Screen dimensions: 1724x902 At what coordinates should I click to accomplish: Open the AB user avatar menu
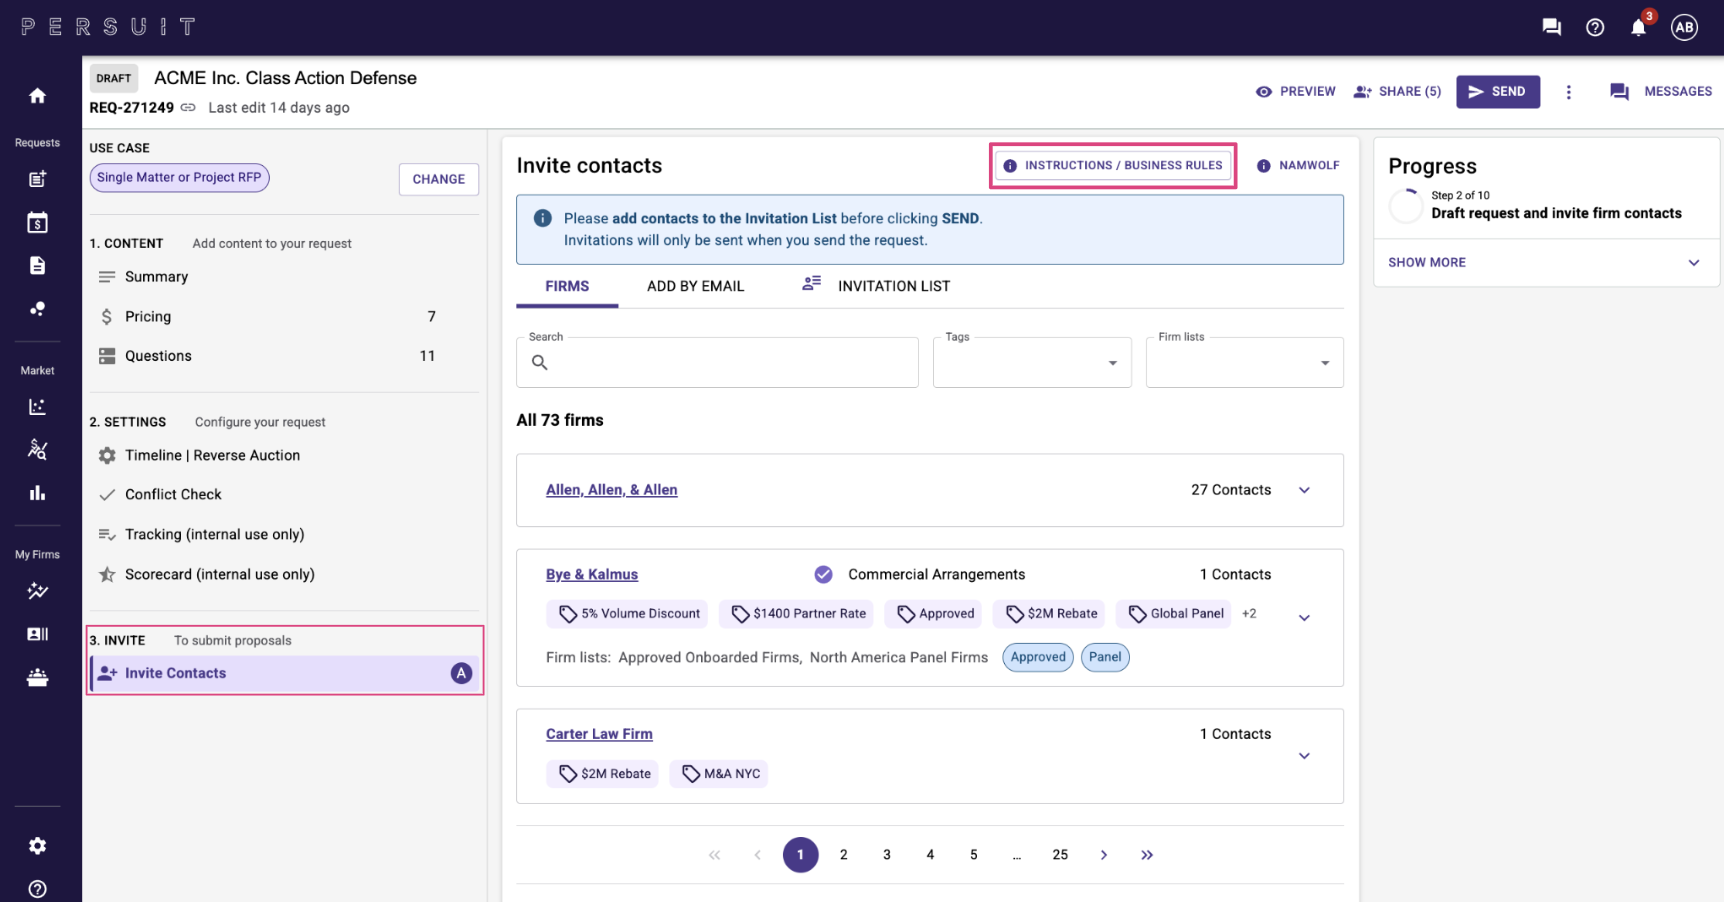(x=1685, y=27)
